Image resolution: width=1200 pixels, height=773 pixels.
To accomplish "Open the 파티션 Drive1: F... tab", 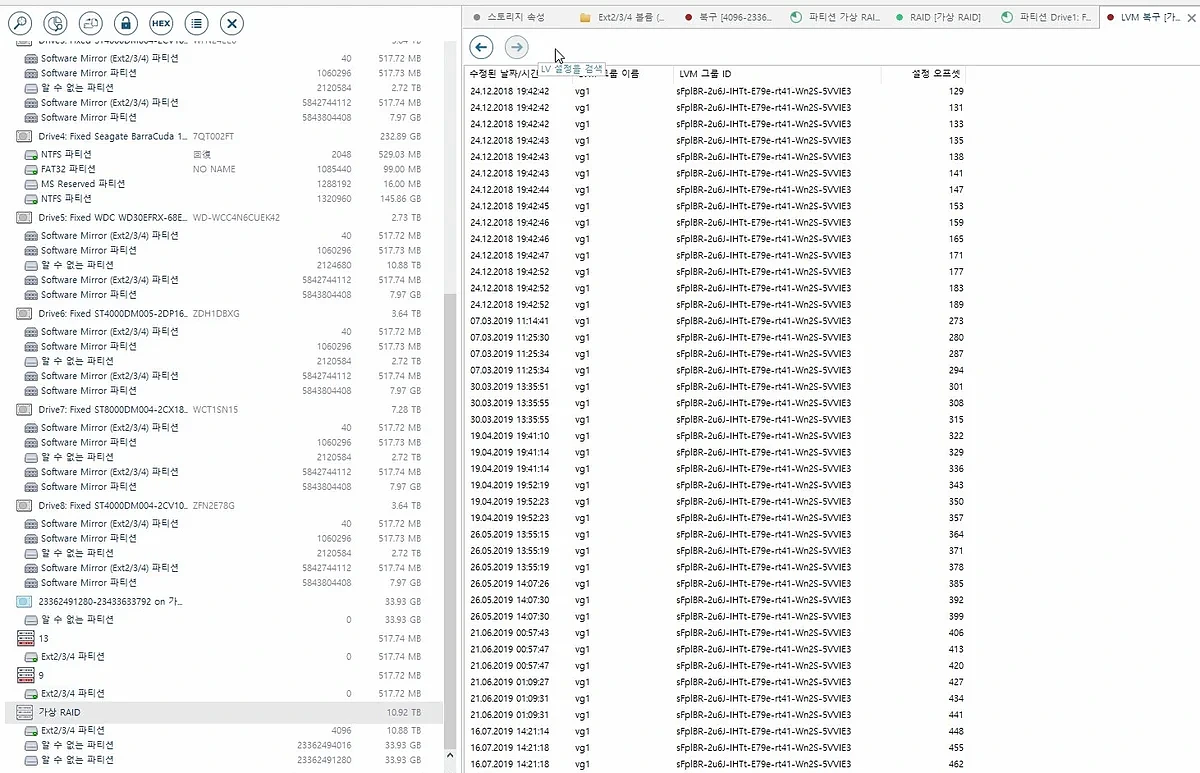I will (x=1046, y=17).
